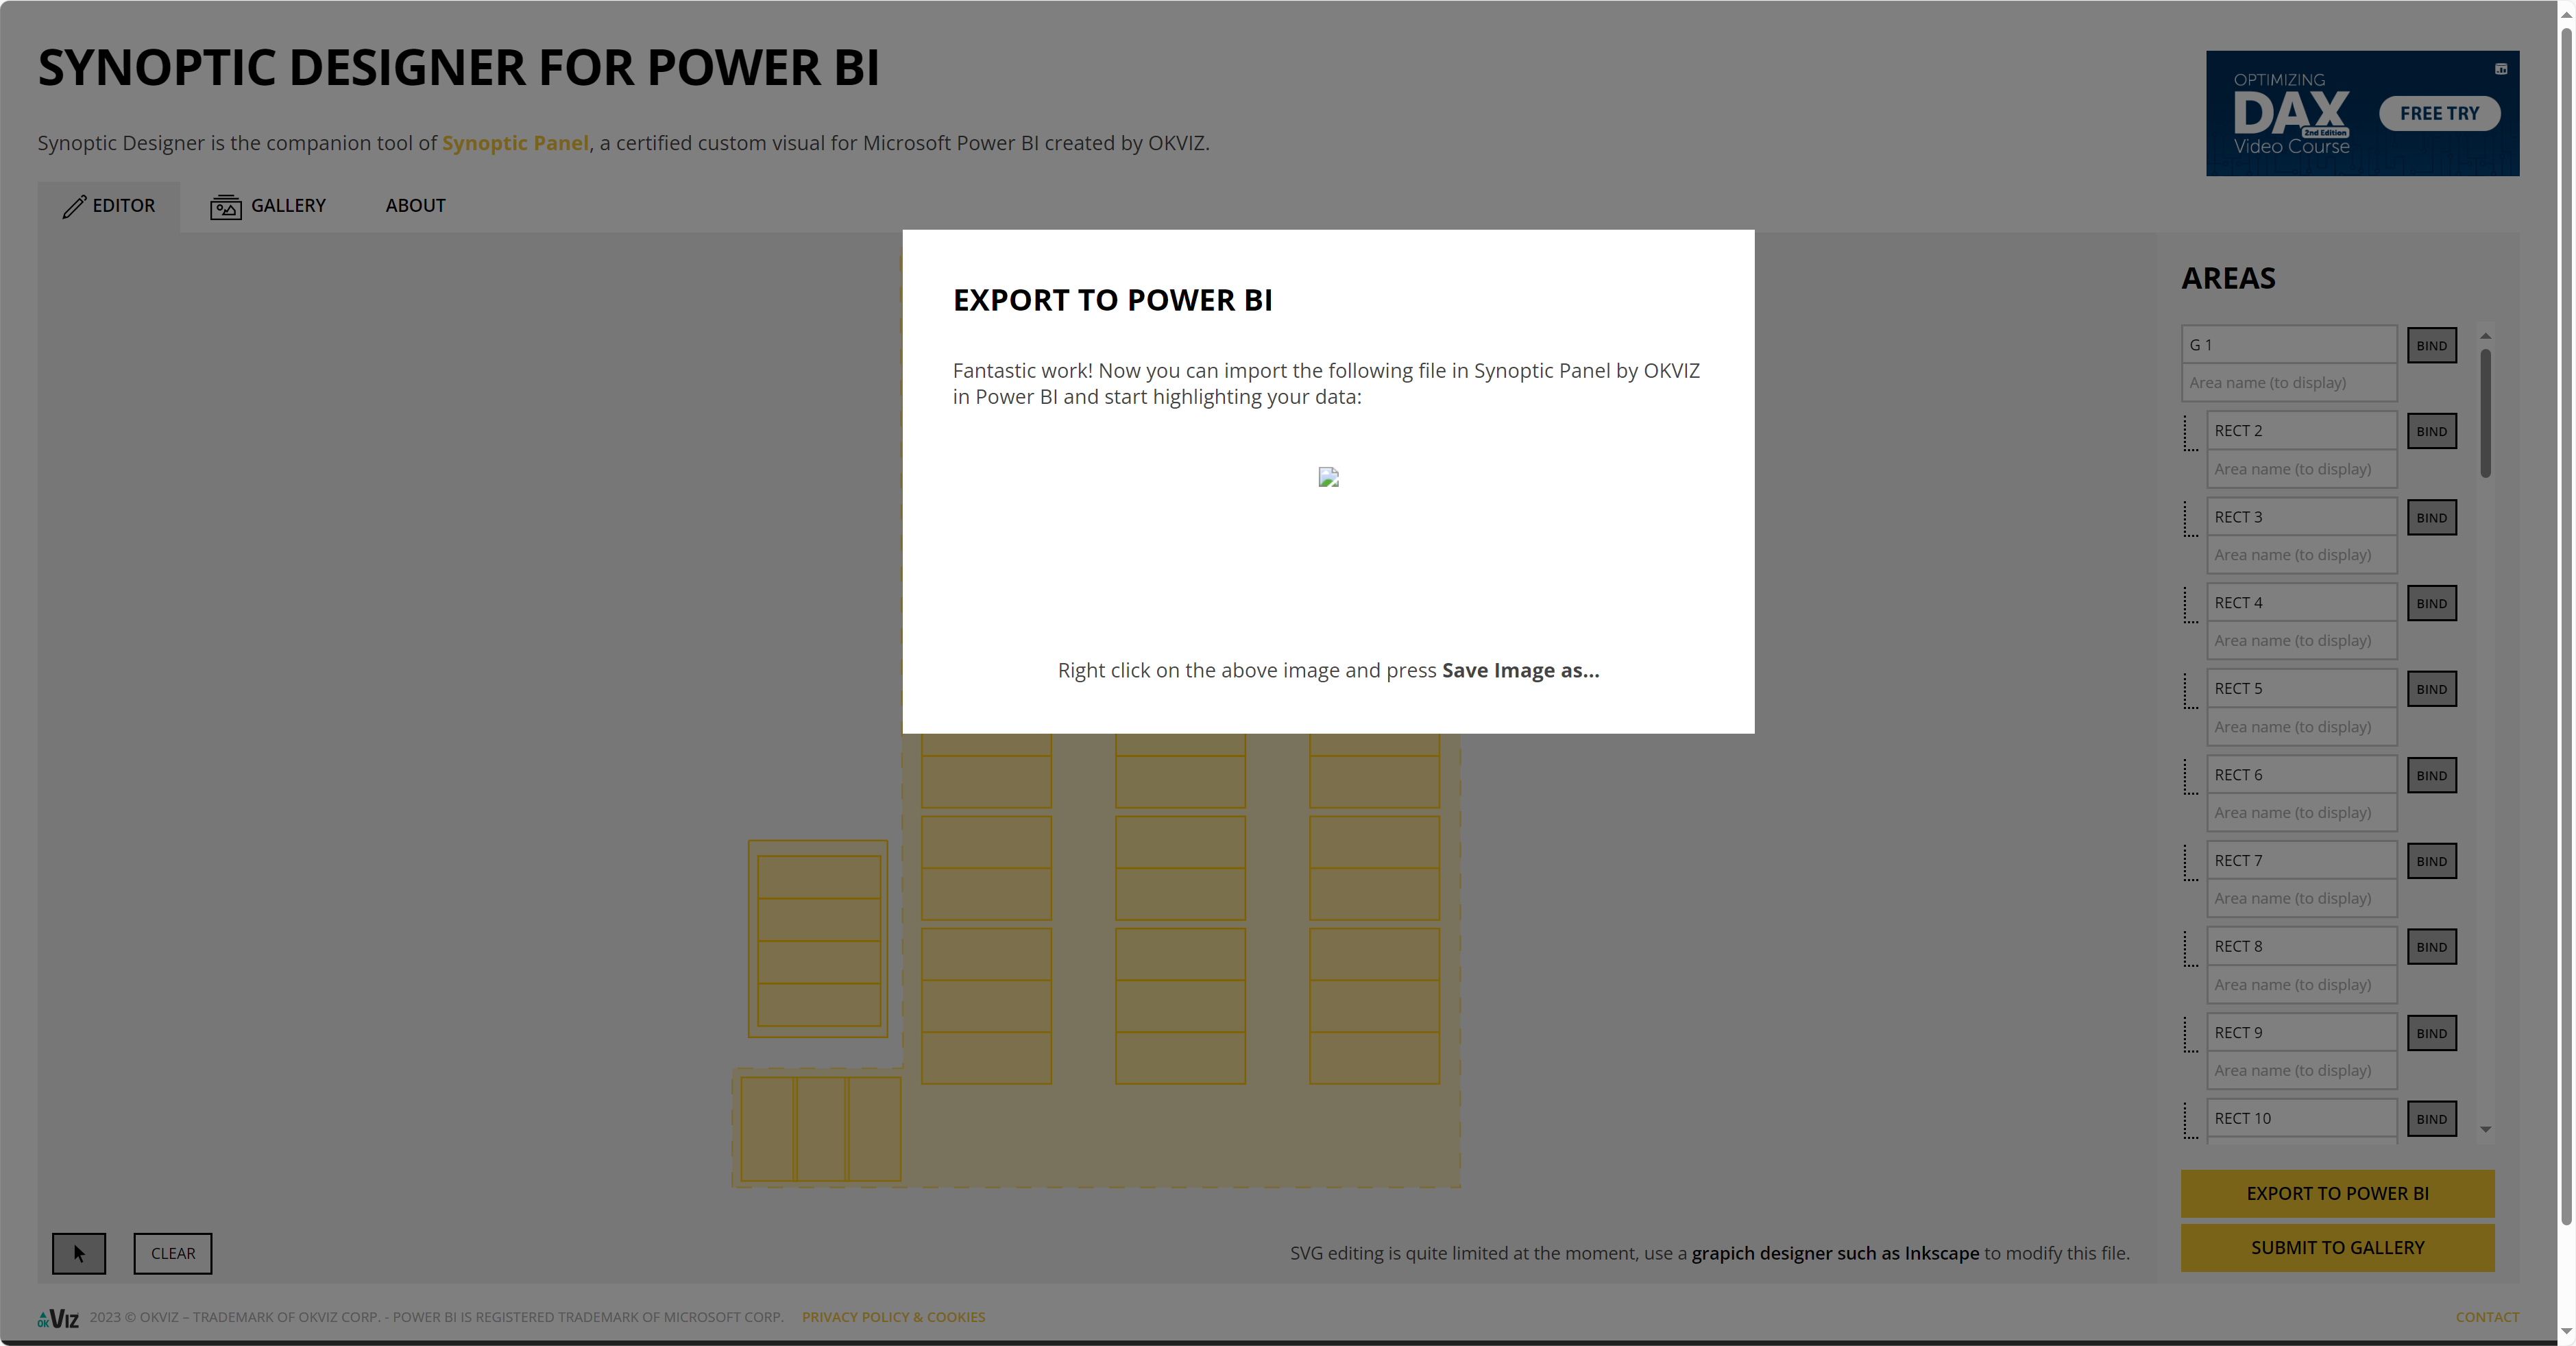Screen dimensions: 2576x1346
Task: Select the arrow selection tool
Action: coord(79,1253)
